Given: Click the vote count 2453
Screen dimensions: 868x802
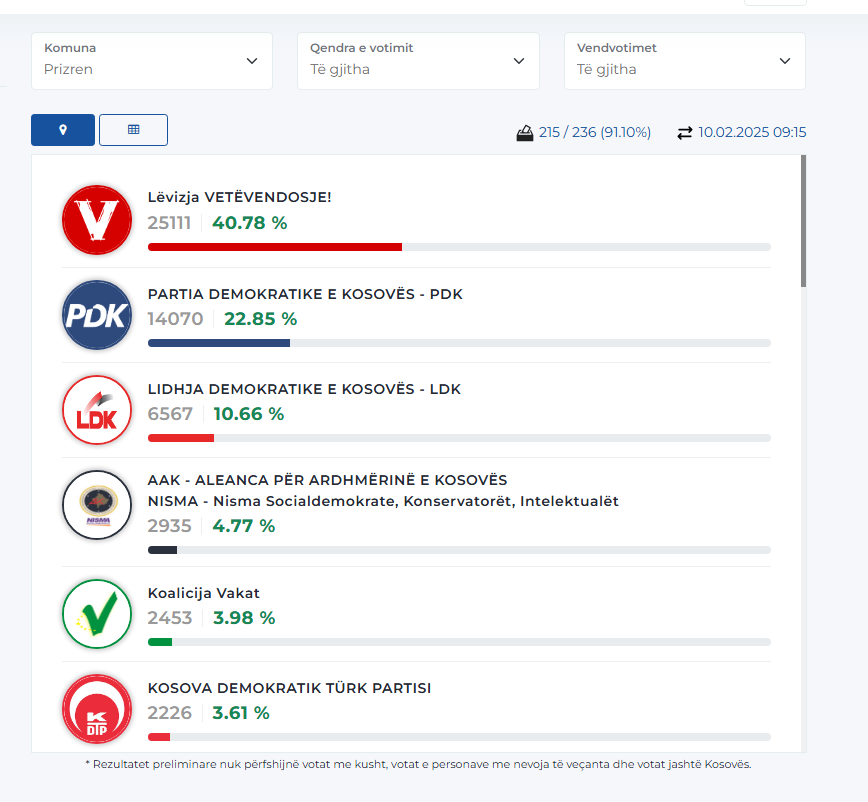Looking at the screenshot, I should coord(170,618).
